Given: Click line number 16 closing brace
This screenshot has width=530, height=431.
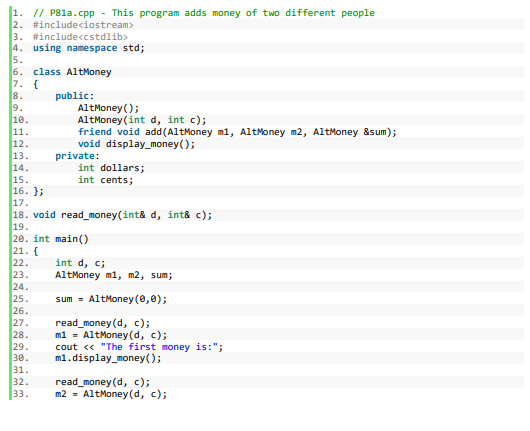Looking at the screenshot, I should (38, 191).
